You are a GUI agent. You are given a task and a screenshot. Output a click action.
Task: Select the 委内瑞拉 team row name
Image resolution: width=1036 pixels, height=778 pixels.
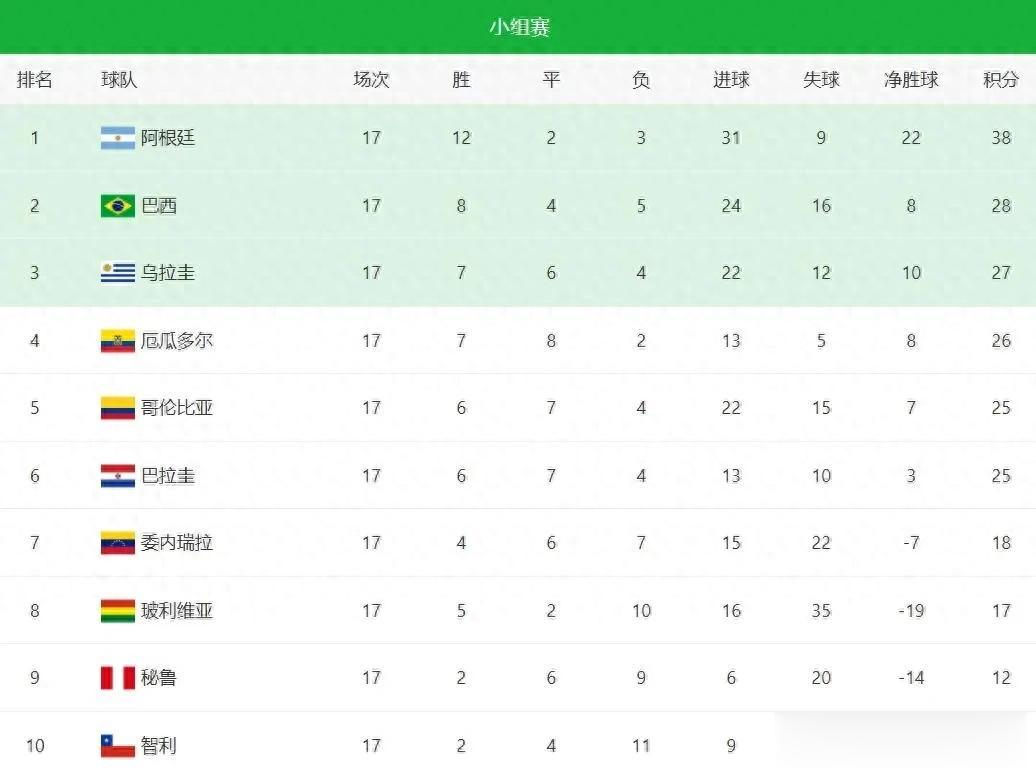pyautogui.click(x=177, y=543)
